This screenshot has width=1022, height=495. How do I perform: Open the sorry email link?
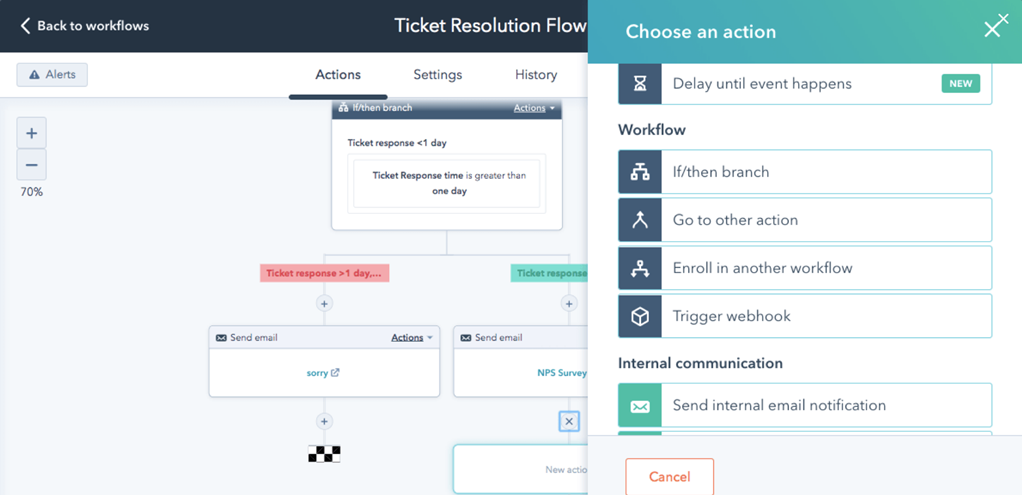[x=322, y=373]
